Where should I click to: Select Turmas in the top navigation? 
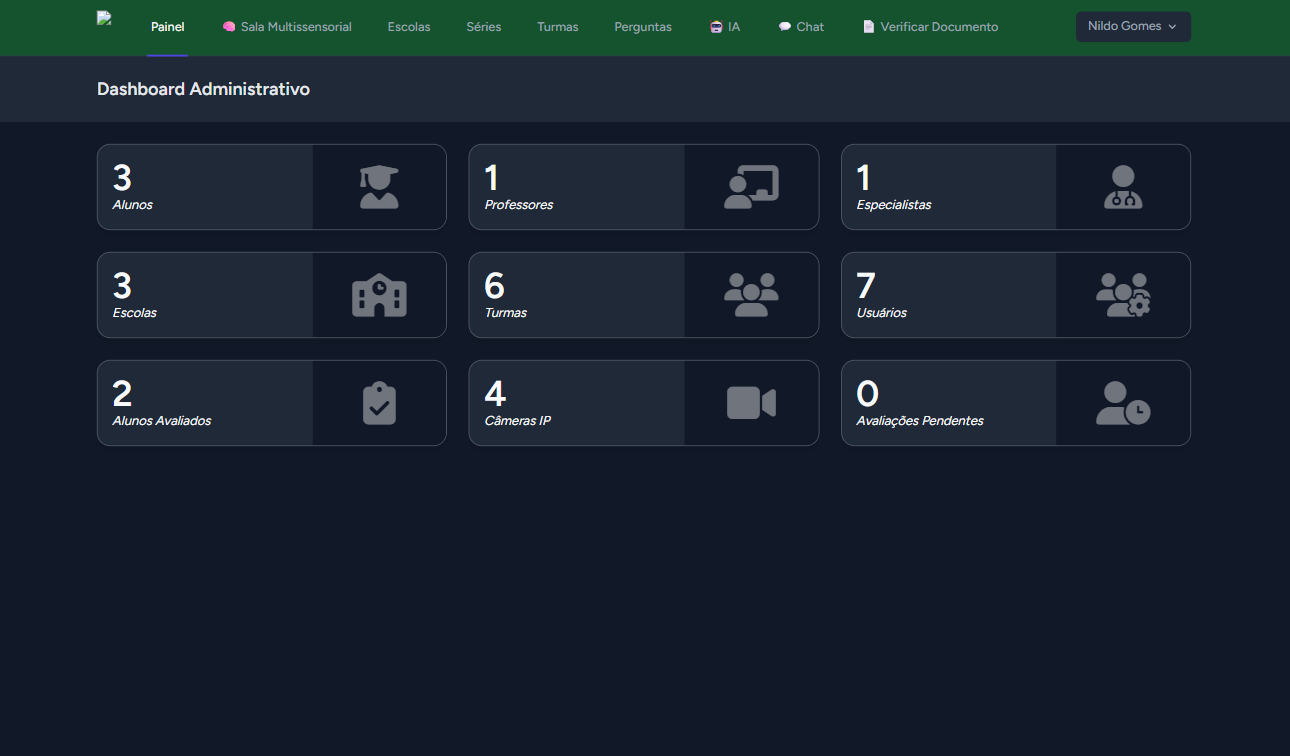coord(557,27)
